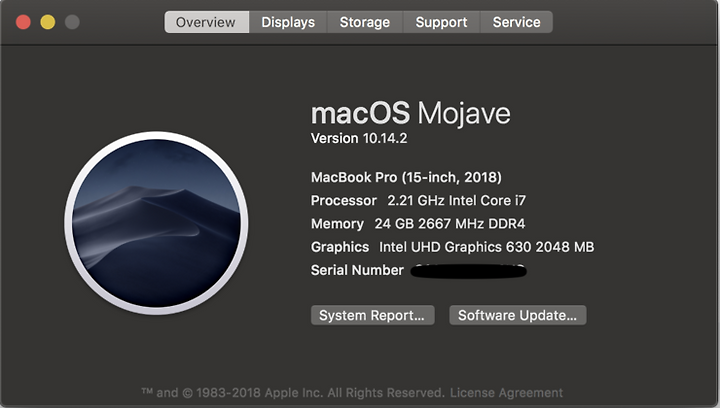Open the License Agreement link

pos(506,393)
